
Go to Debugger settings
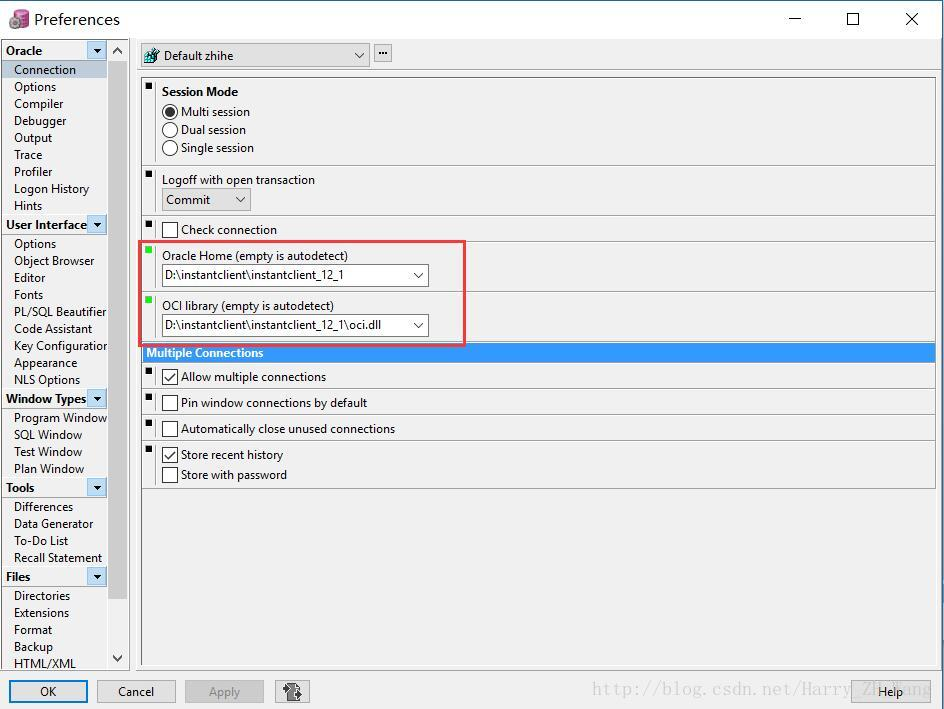click(x=40, y=121)
